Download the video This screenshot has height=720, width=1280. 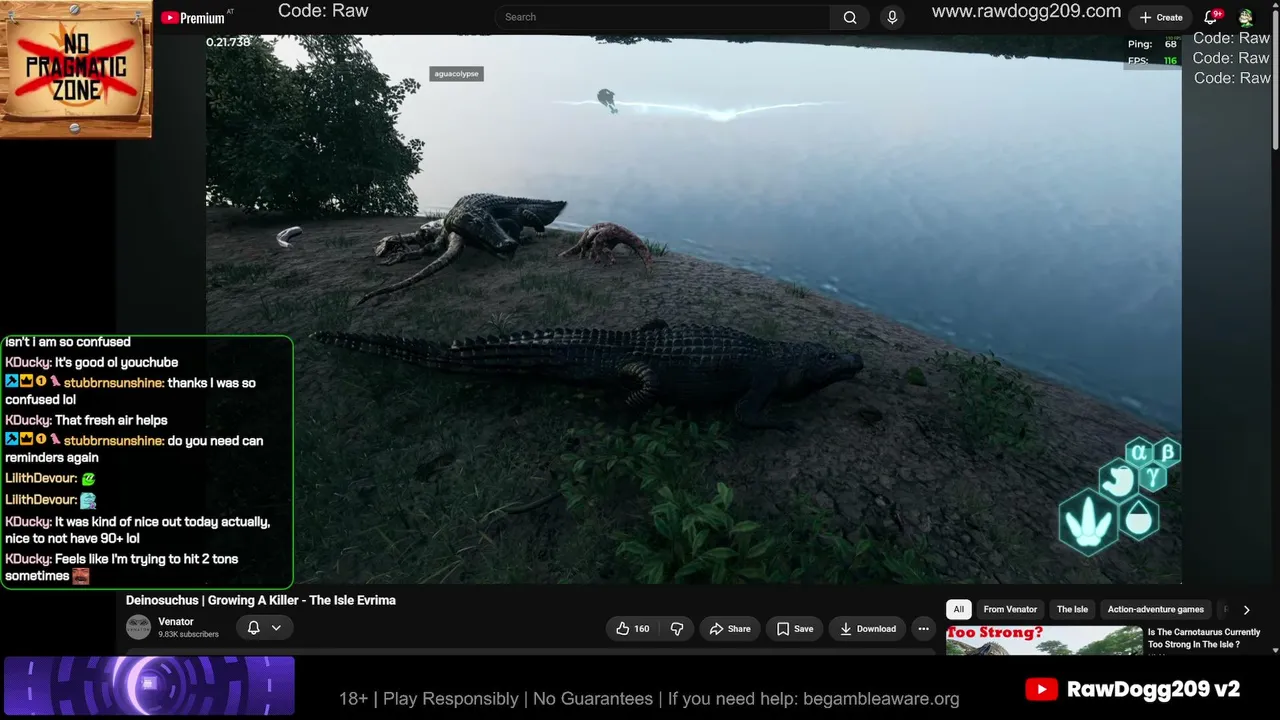[x=868, y=629]
